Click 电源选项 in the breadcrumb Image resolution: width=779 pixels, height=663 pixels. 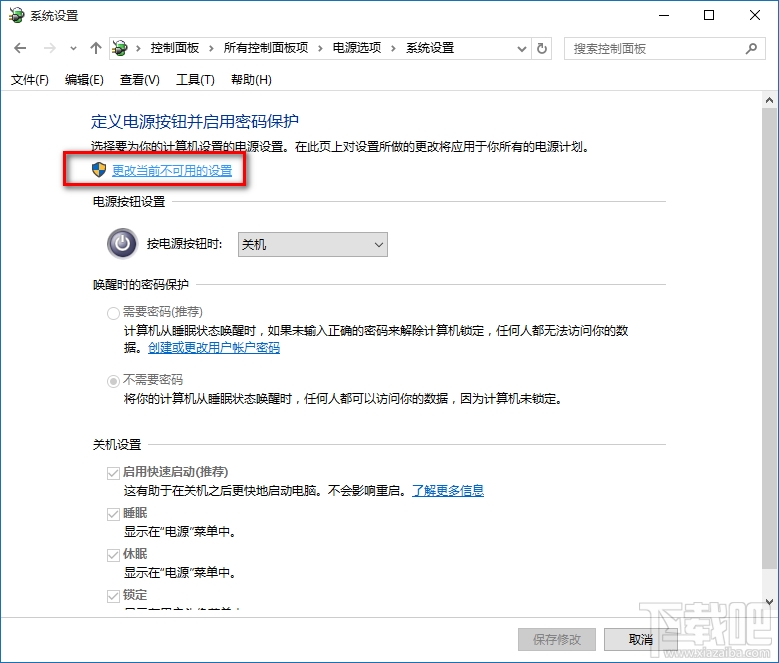pos(357,48)
